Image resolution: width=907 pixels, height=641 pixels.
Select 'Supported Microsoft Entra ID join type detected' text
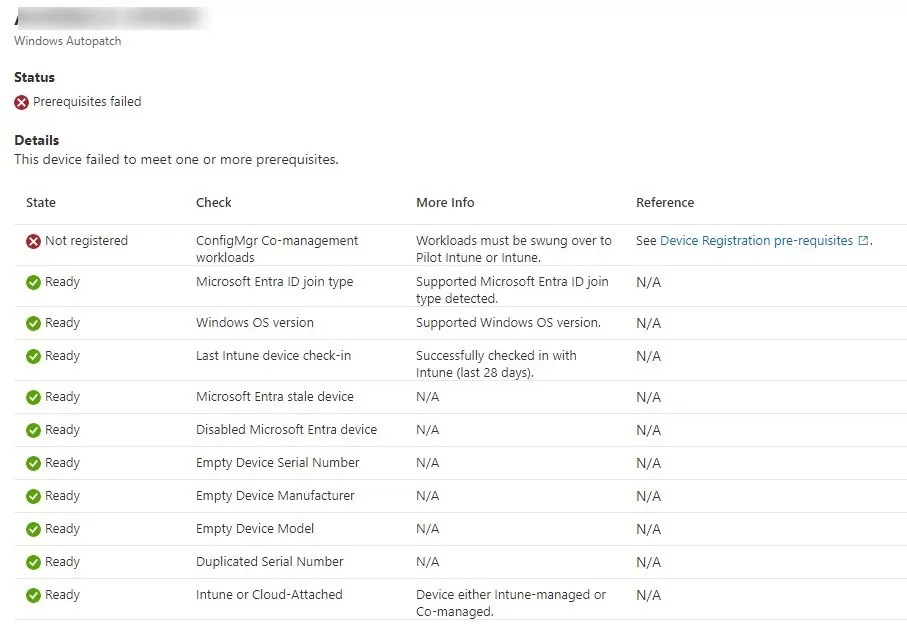pyautogui.click(x=512, y=290)
